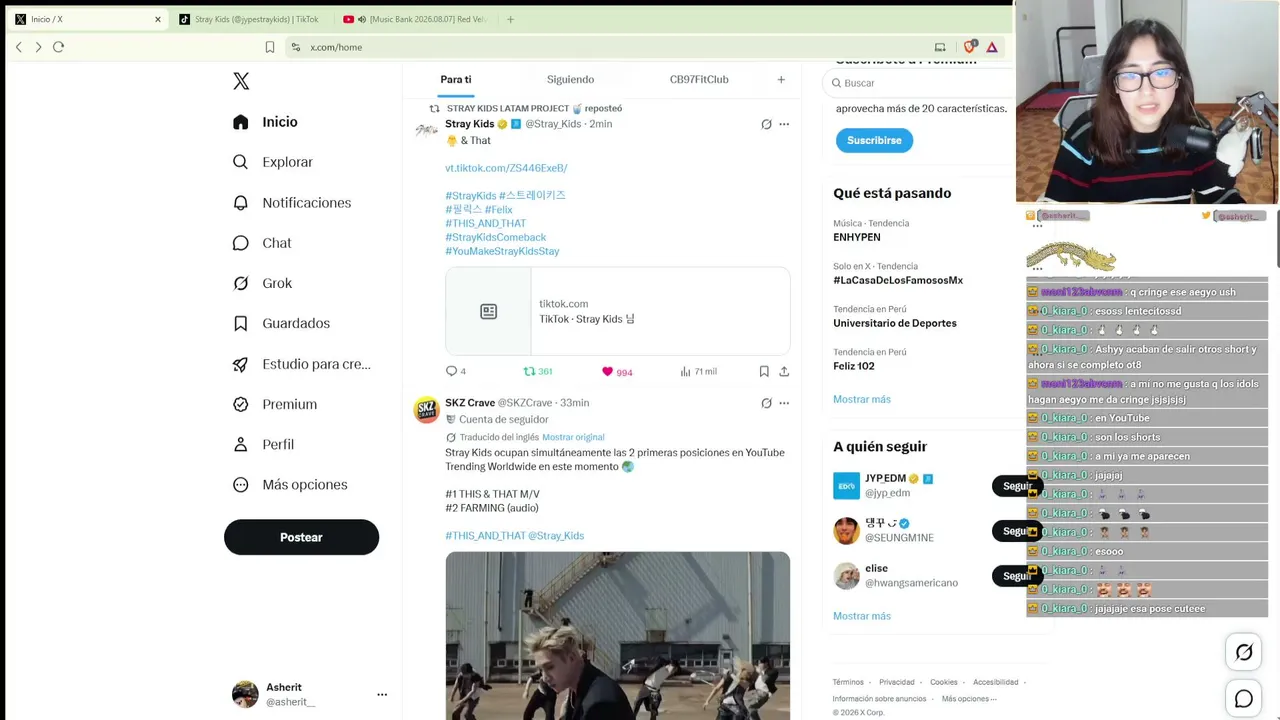The width and height of the screenshot is (1280, 720).
Task: Open Perfil in the sidebar
Action: [263, 444]
